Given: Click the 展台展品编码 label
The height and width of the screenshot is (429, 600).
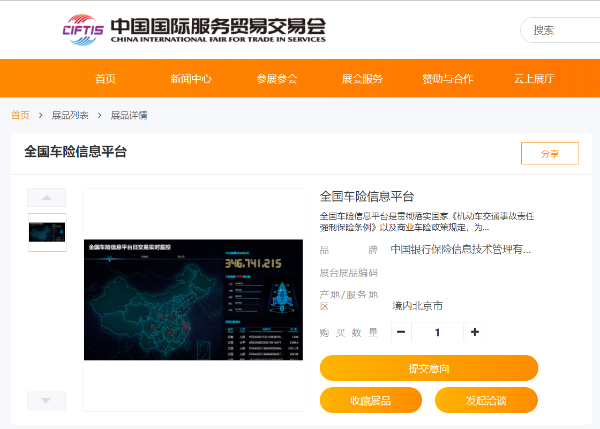Looking at the screenshot, I should click(x=349, y=272).
